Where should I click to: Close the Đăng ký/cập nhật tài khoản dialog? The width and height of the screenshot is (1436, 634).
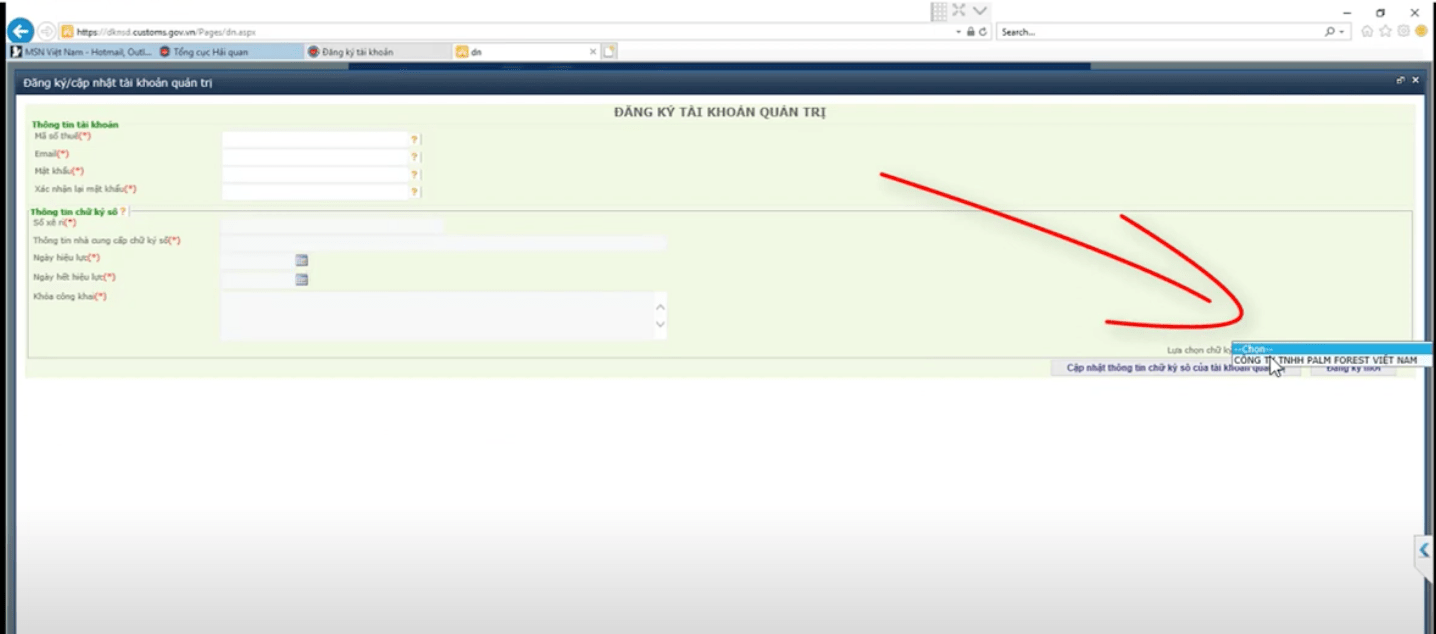pyautogui.click(x=1415, y=80)
